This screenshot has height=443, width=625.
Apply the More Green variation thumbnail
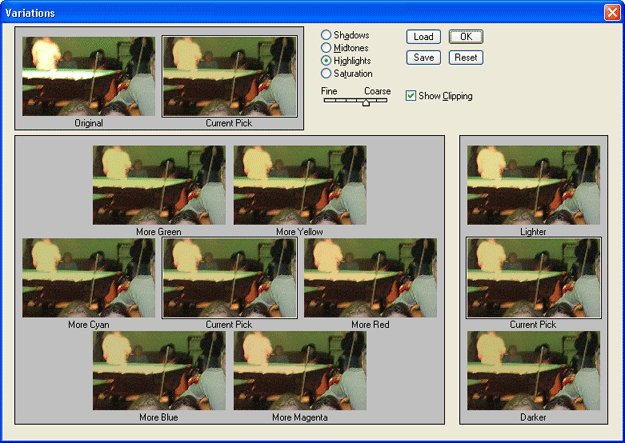(159, 185)
